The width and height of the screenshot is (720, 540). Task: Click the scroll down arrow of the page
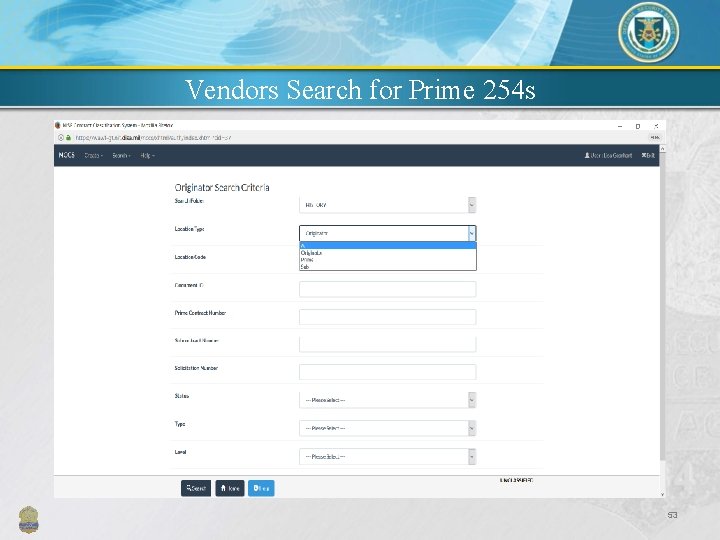coord(662,495)
